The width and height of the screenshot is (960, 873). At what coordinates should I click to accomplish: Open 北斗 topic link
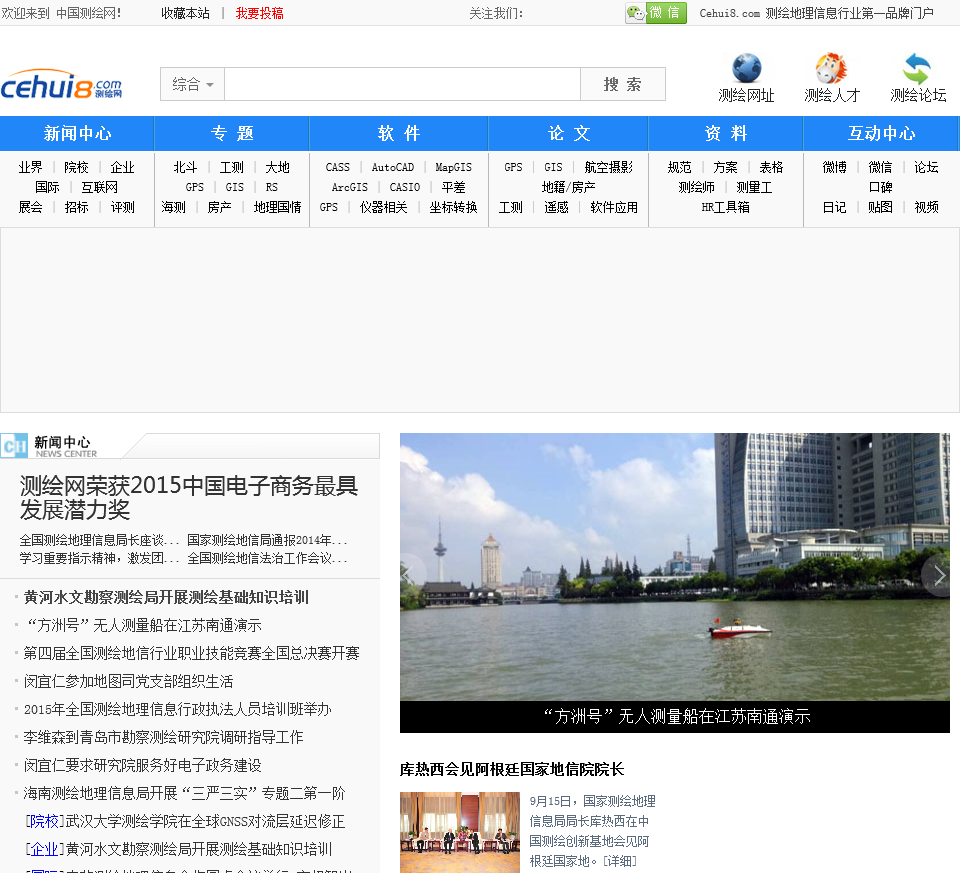[186, 167]
